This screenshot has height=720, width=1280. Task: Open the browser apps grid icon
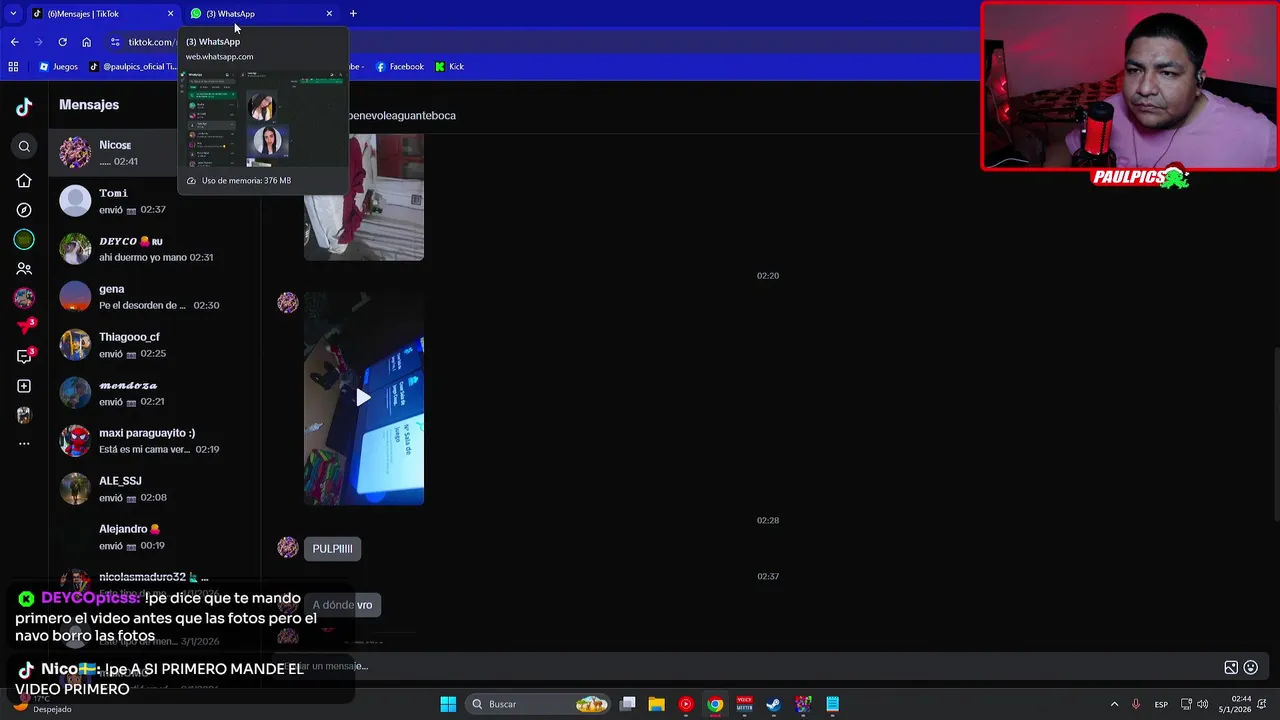click(x=13, y=67)
